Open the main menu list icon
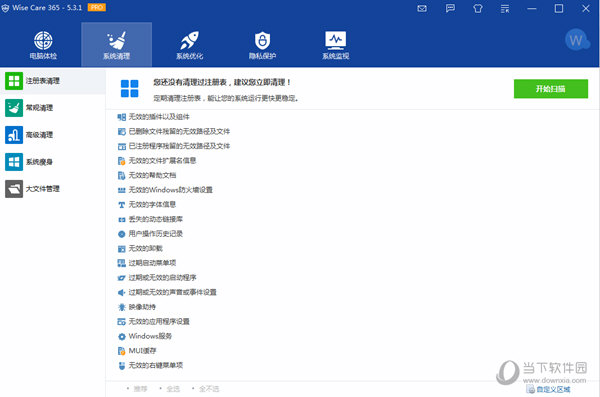The width and height of the screenshot is (600, 397). click(505, 8)
